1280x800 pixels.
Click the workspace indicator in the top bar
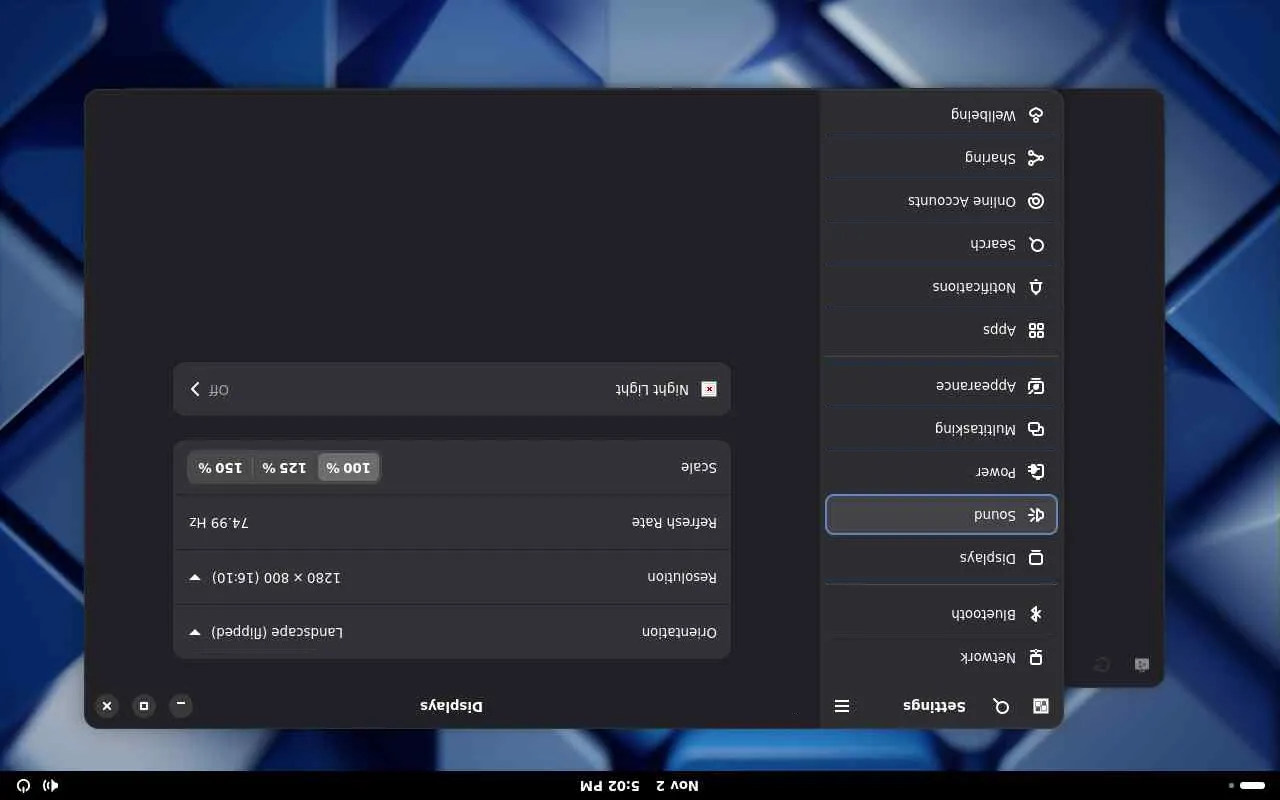(1248, 786)
